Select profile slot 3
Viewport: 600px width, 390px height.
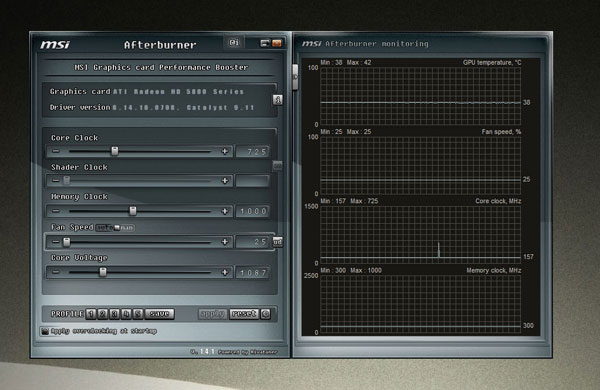pyautogui.click(x=114, y=314)
